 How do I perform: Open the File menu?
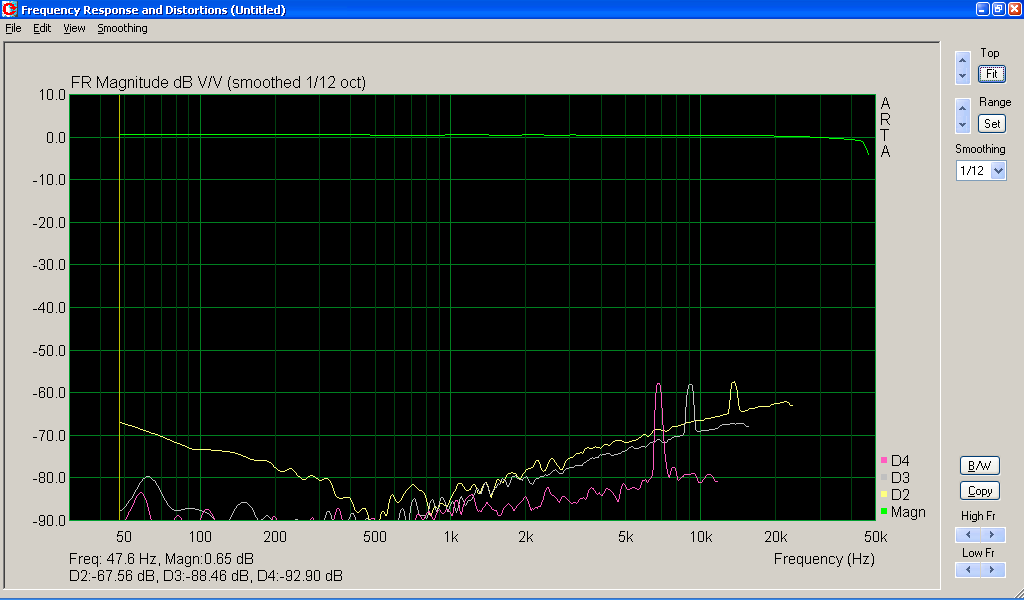(13, 28)
